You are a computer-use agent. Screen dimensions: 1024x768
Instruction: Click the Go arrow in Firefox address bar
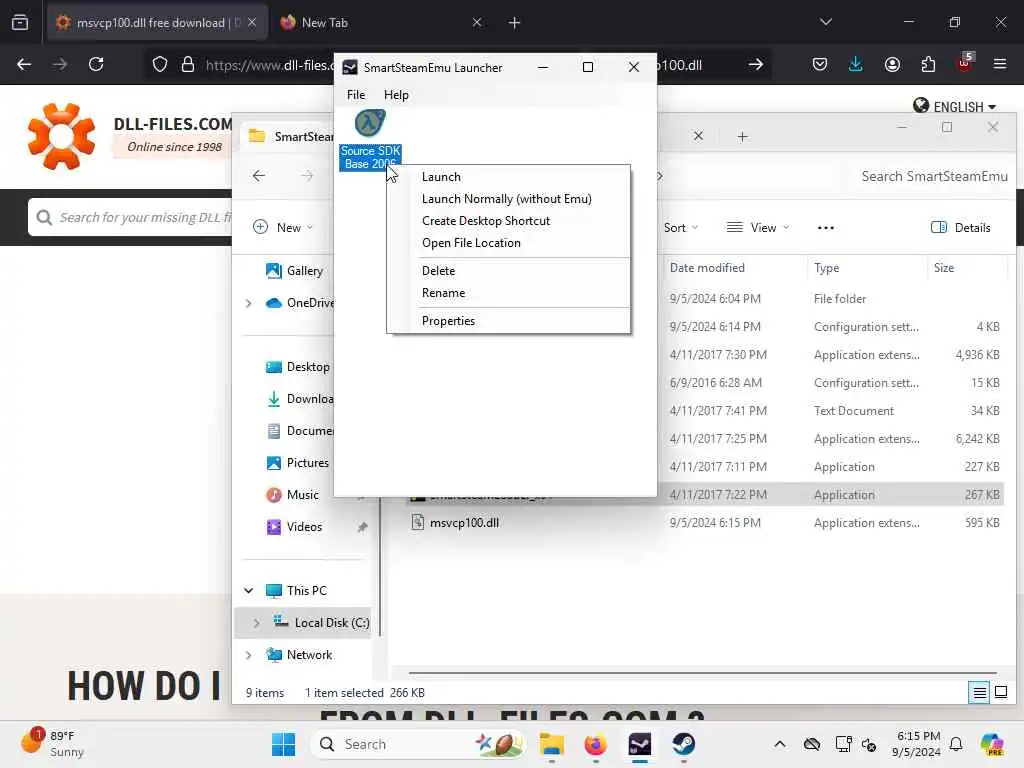tap(756, 65)
